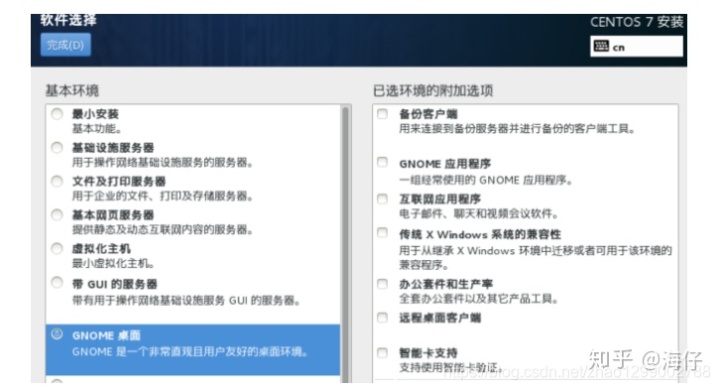Select the 基础设施服务器 radio button
The width and height of the screenshot is (720, 390).
(57, 147)
